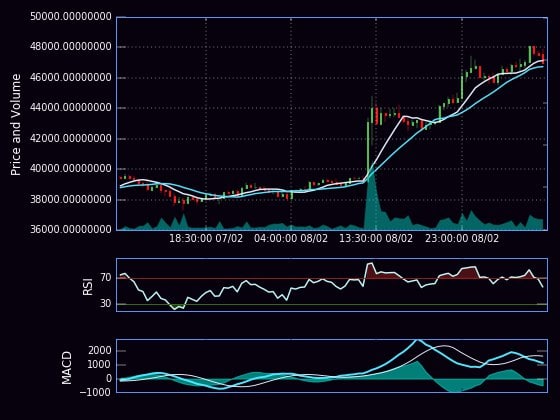The width and height of the screenshot is (560, 420).
Task: Click the tall green breakout candle near 13:30
Action: point(368,148)
